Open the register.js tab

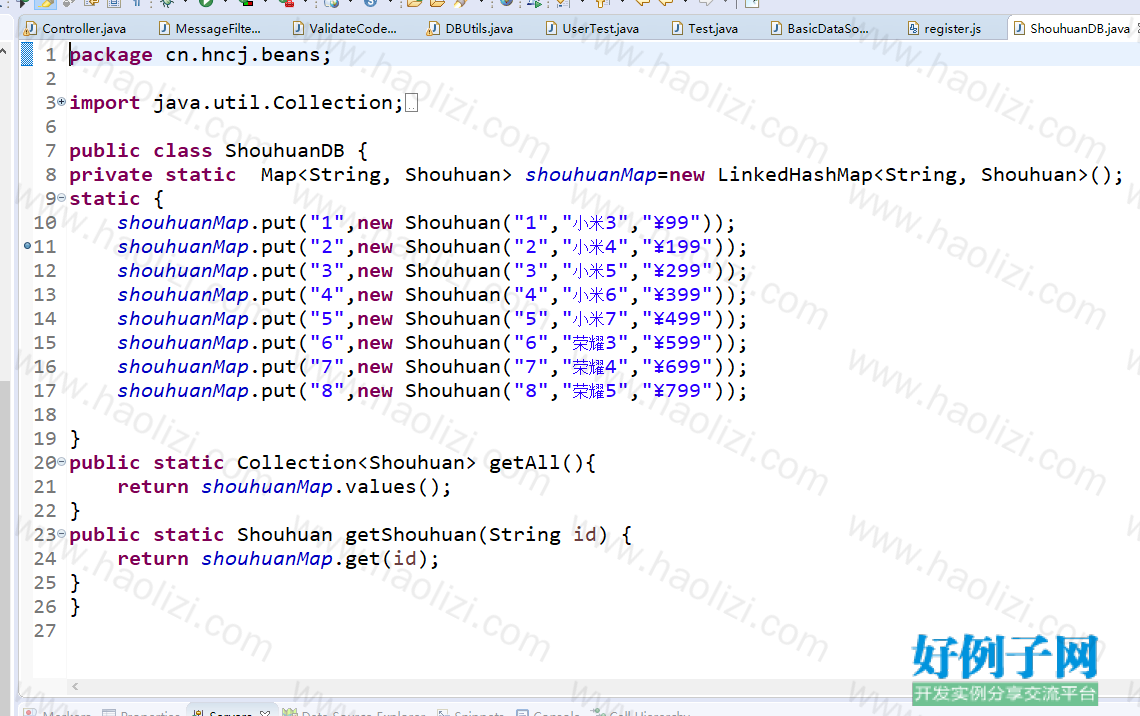[x=944, y=28]
